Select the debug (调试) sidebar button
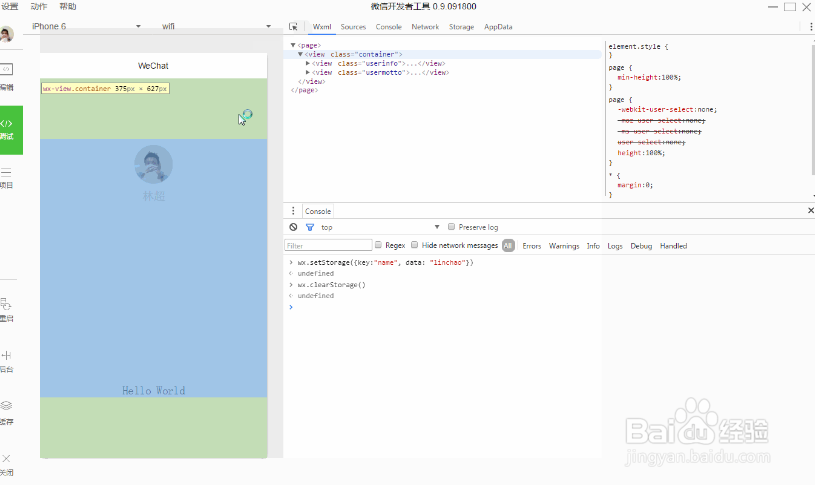Screen dimensions: 815x485 pos(11,130)
